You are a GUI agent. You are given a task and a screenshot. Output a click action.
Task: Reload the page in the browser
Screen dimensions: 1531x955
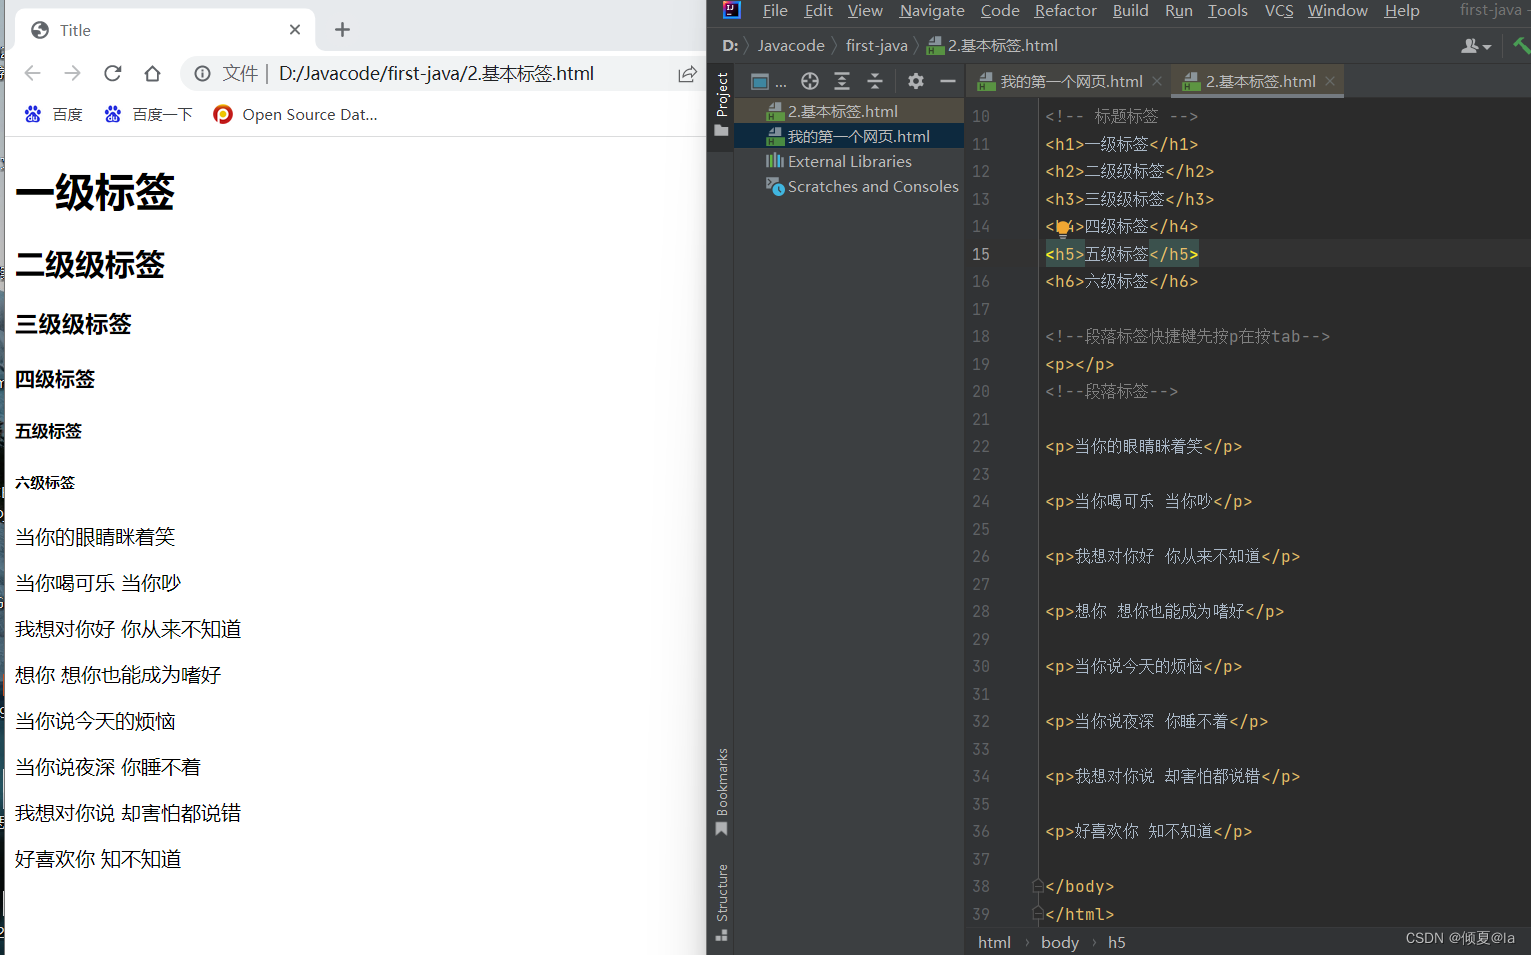[112, 73]
